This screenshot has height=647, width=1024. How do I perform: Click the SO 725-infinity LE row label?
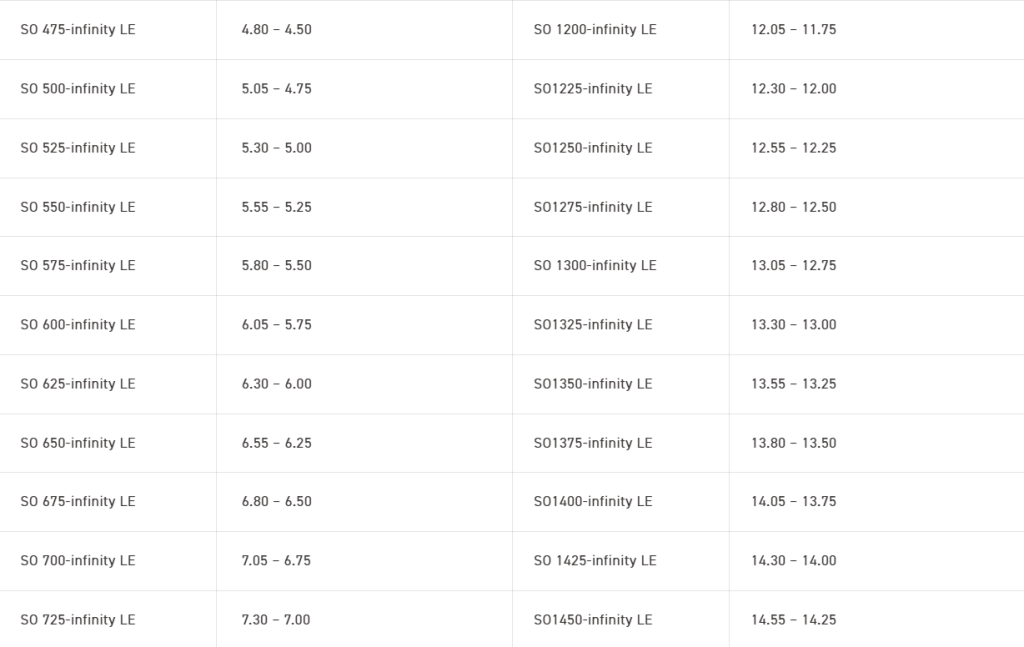(x=78, y=620)
